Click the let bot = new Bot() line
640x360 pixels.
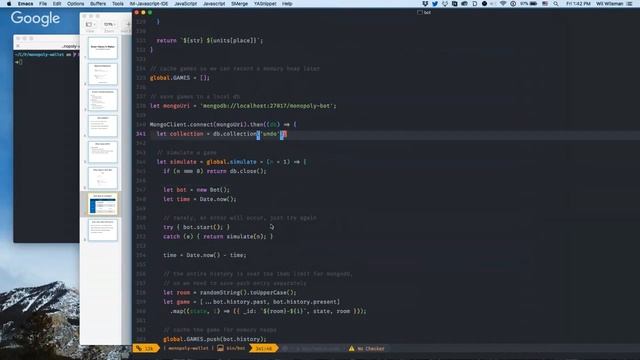pos(196,190)
